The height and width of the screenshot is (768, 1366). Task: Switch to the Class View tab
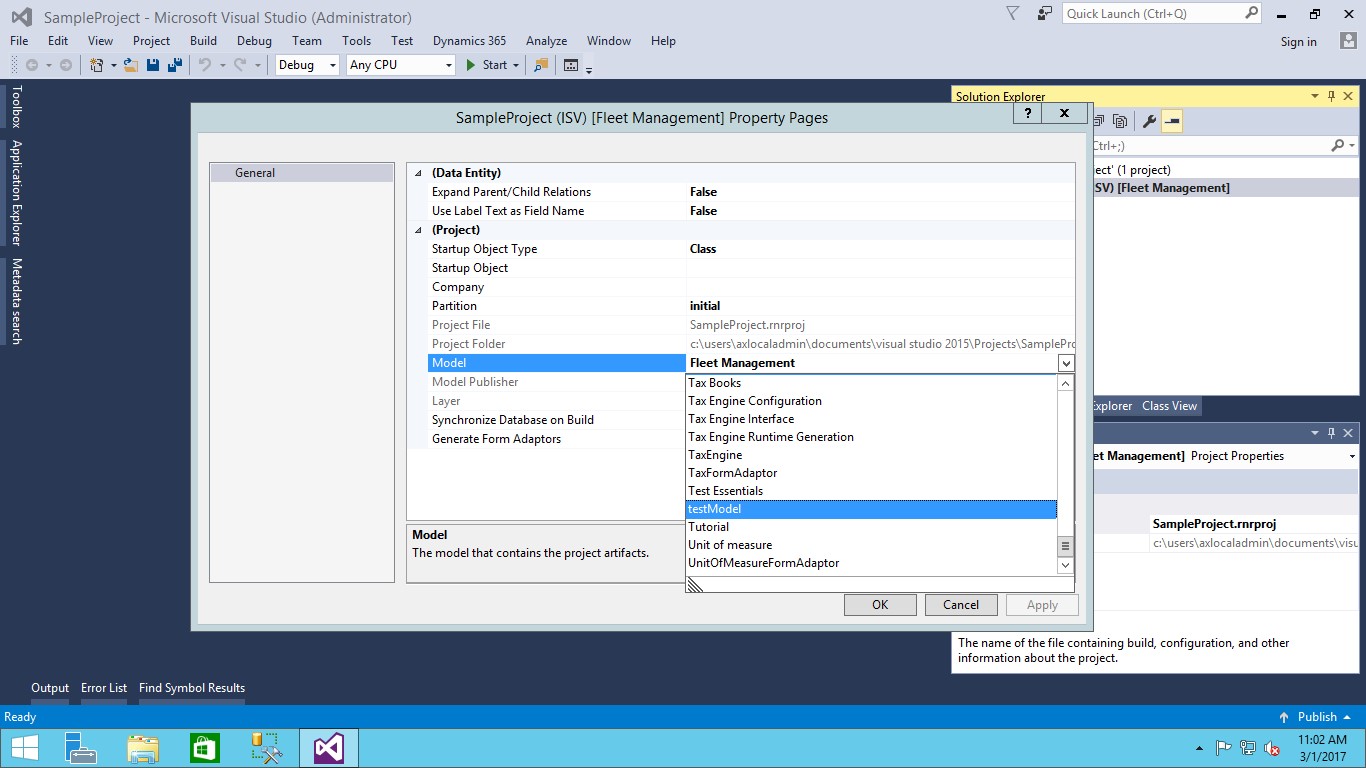[1169, 406]
